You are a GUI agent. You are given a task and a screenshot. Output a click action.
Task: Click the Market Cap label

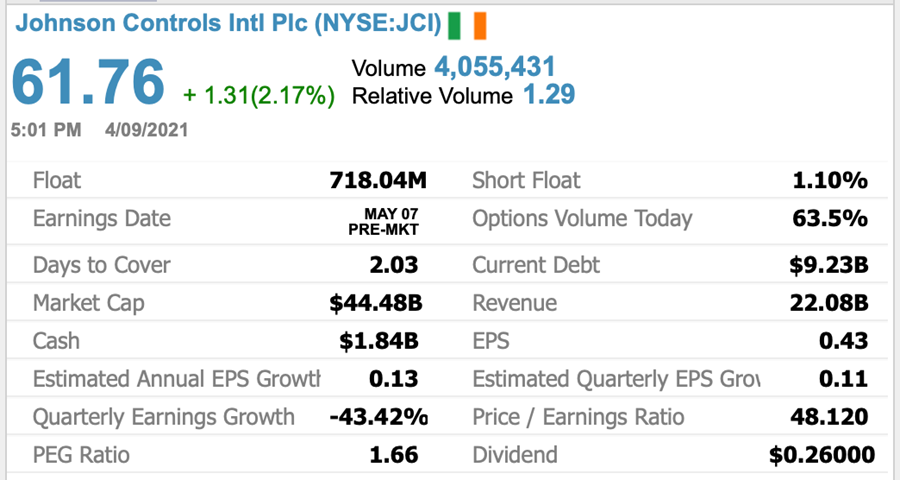[88, 303]
